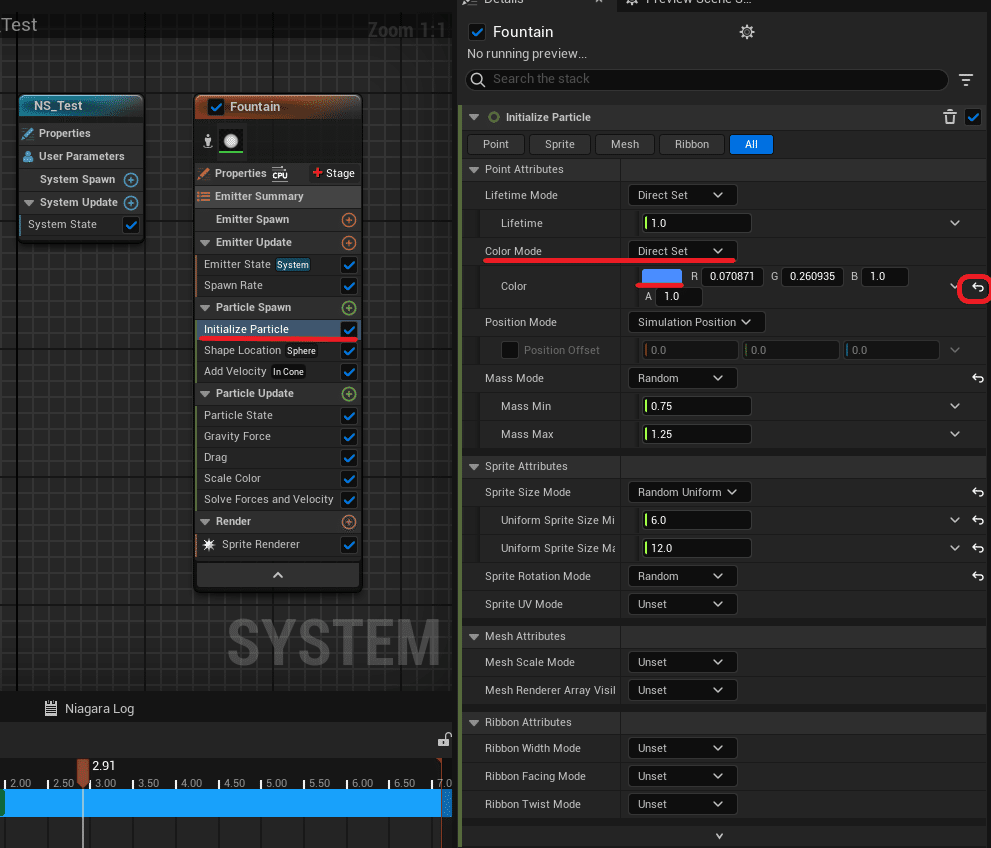Delete the Initialize Particle module via trash icon
Viewport: 991px width, 848px height.
click(x=949, y=117)
